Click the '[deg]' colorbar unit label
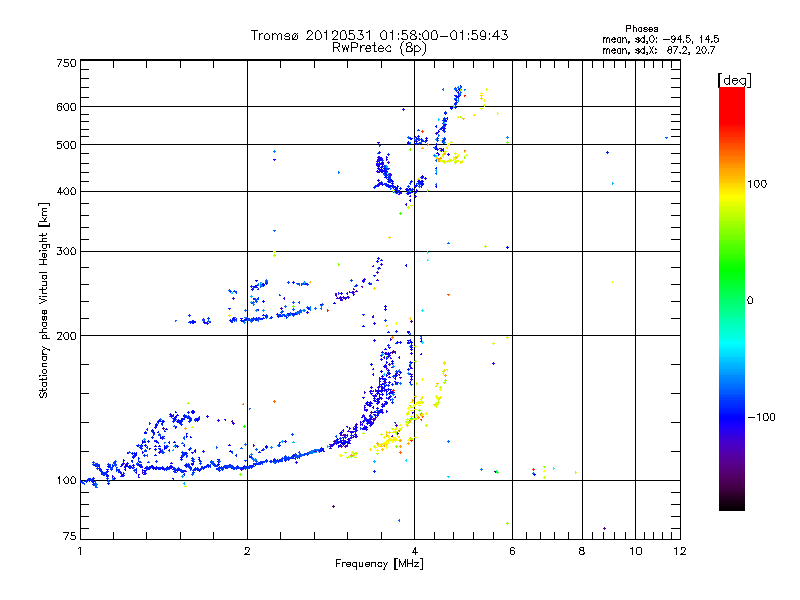Image resolution: width=800 pixels, height=600 pixels. (x=734, y=80)
